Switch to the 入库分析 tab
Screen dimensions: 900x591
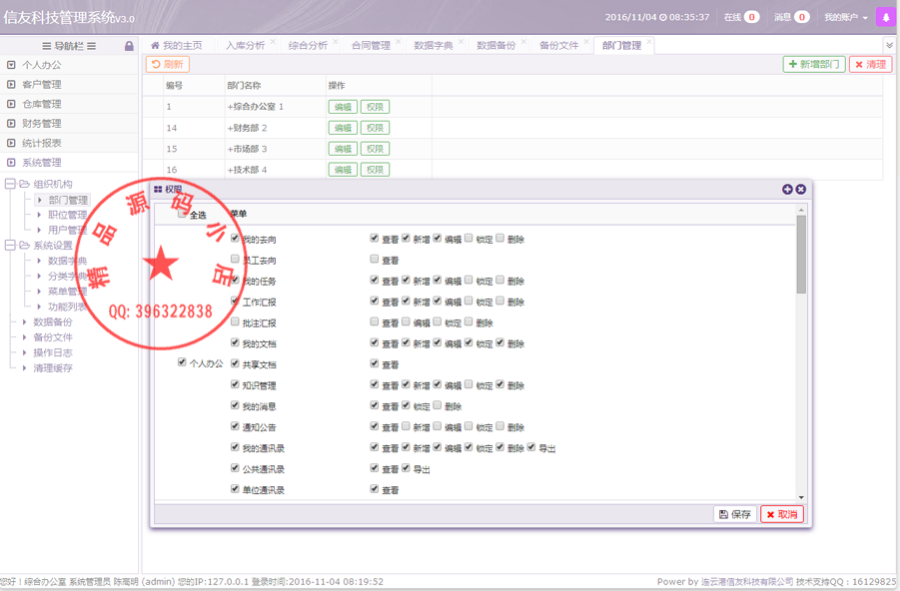tap(245, 45)
